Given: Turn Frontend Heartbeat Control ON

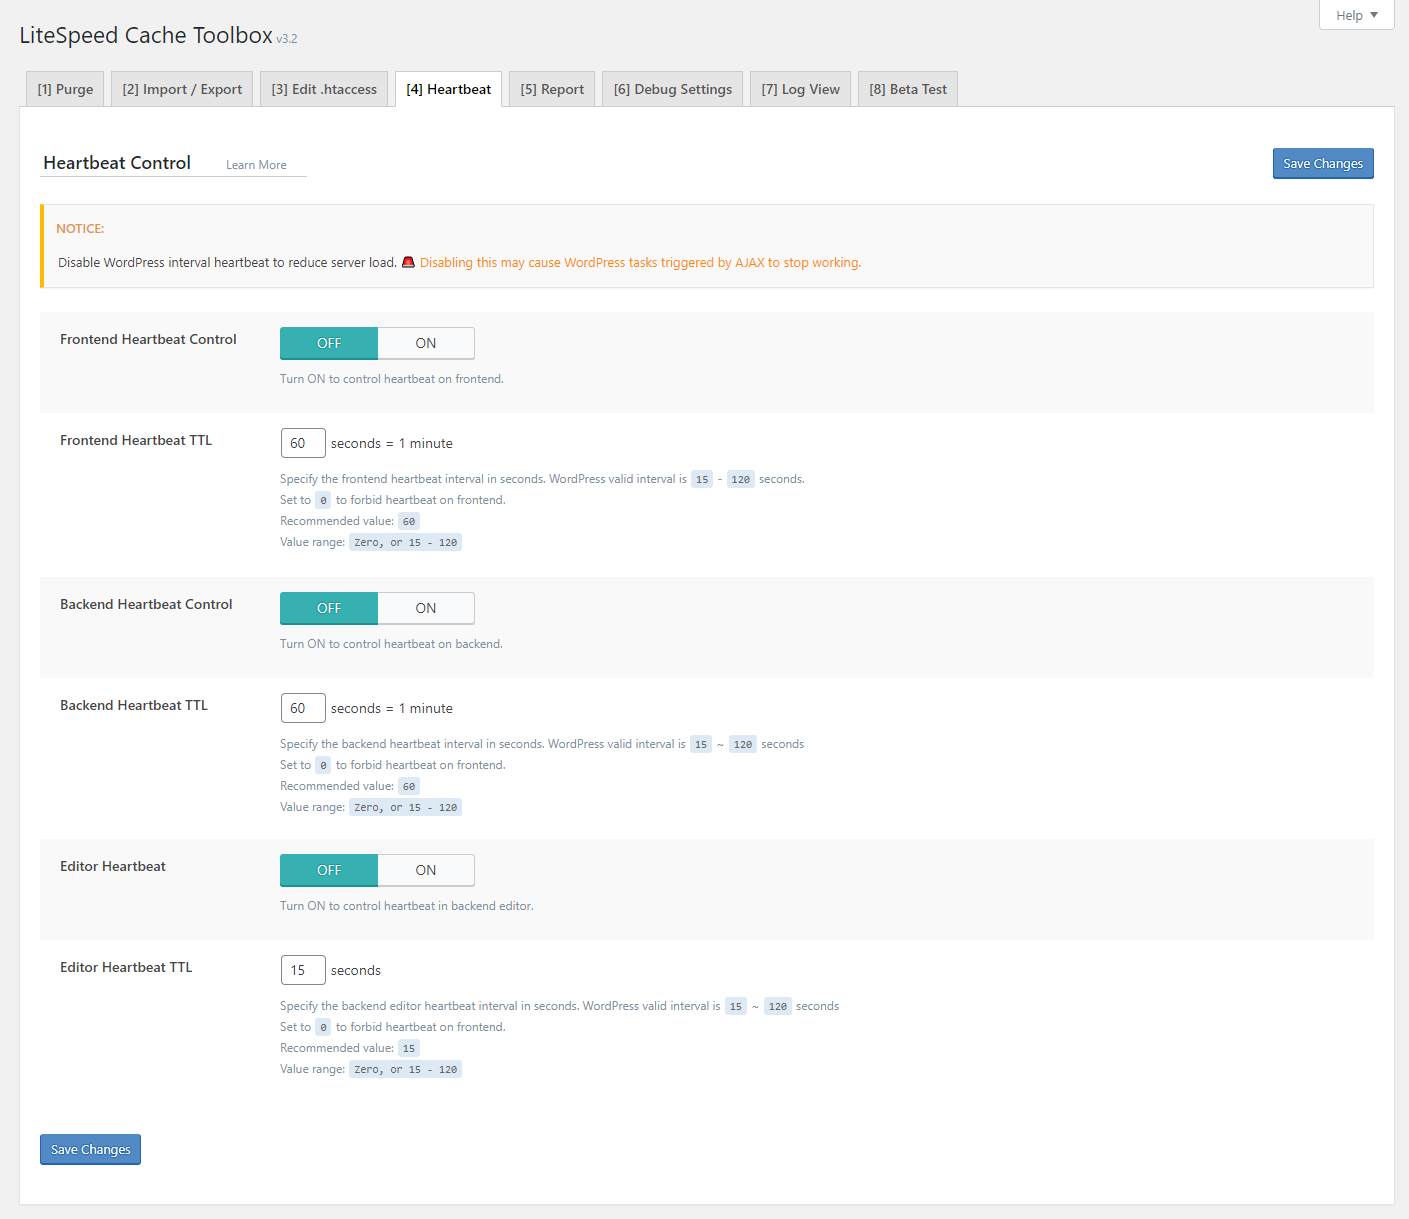Looking at the screenshot, I should coord(426,343).
